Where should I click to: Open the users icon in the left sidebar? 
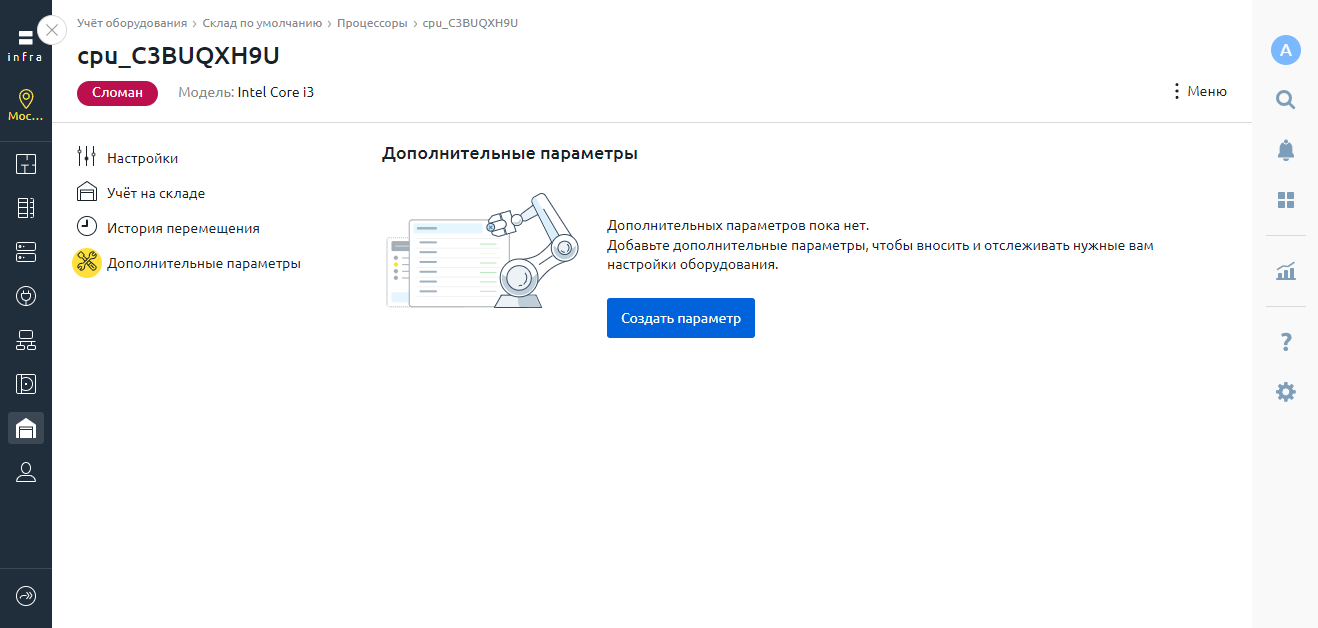[26, 472]
